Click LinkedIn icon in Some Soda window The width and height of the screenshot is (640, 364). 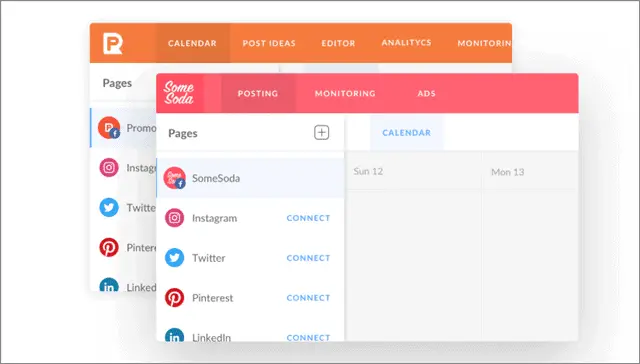tap(174, 335)
